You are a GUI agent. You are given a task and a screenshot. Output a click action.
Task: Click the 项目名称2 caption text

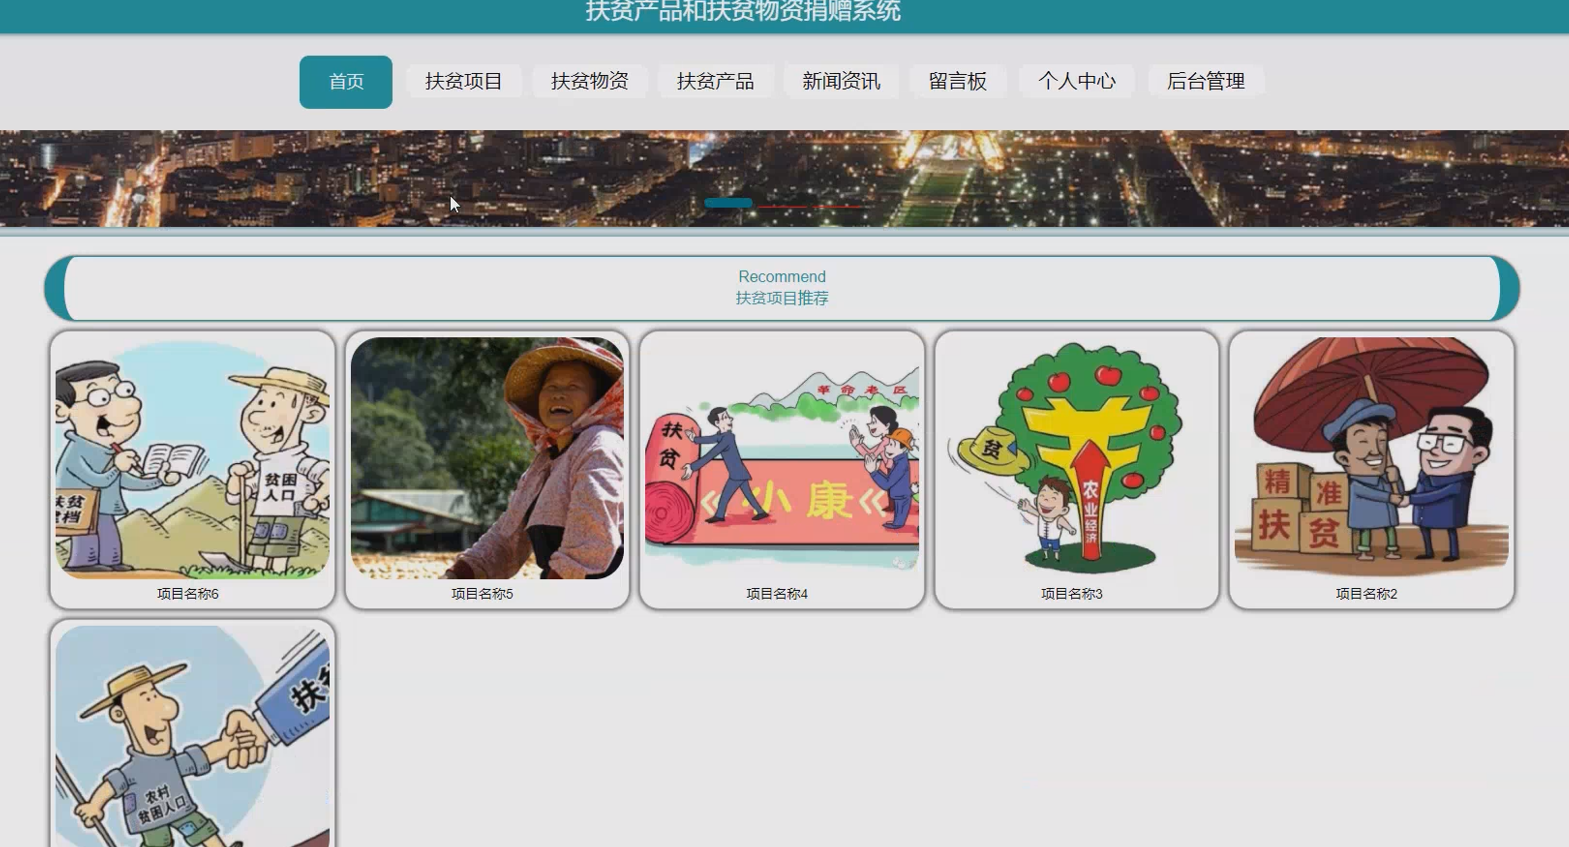point(1367,594)
